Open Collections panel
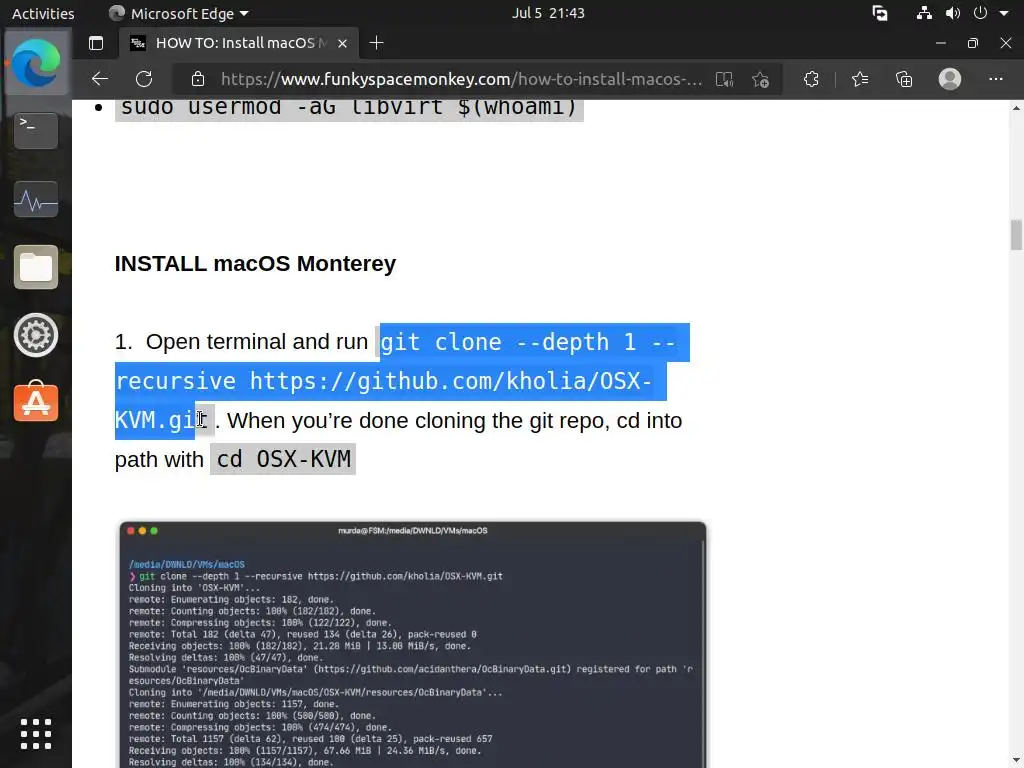 tap(904, 79)
